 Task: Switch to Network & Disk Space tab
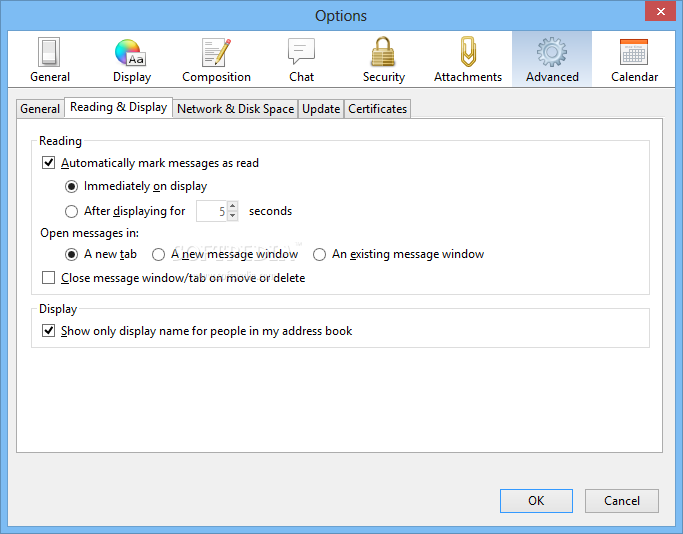tap(236, 109)
